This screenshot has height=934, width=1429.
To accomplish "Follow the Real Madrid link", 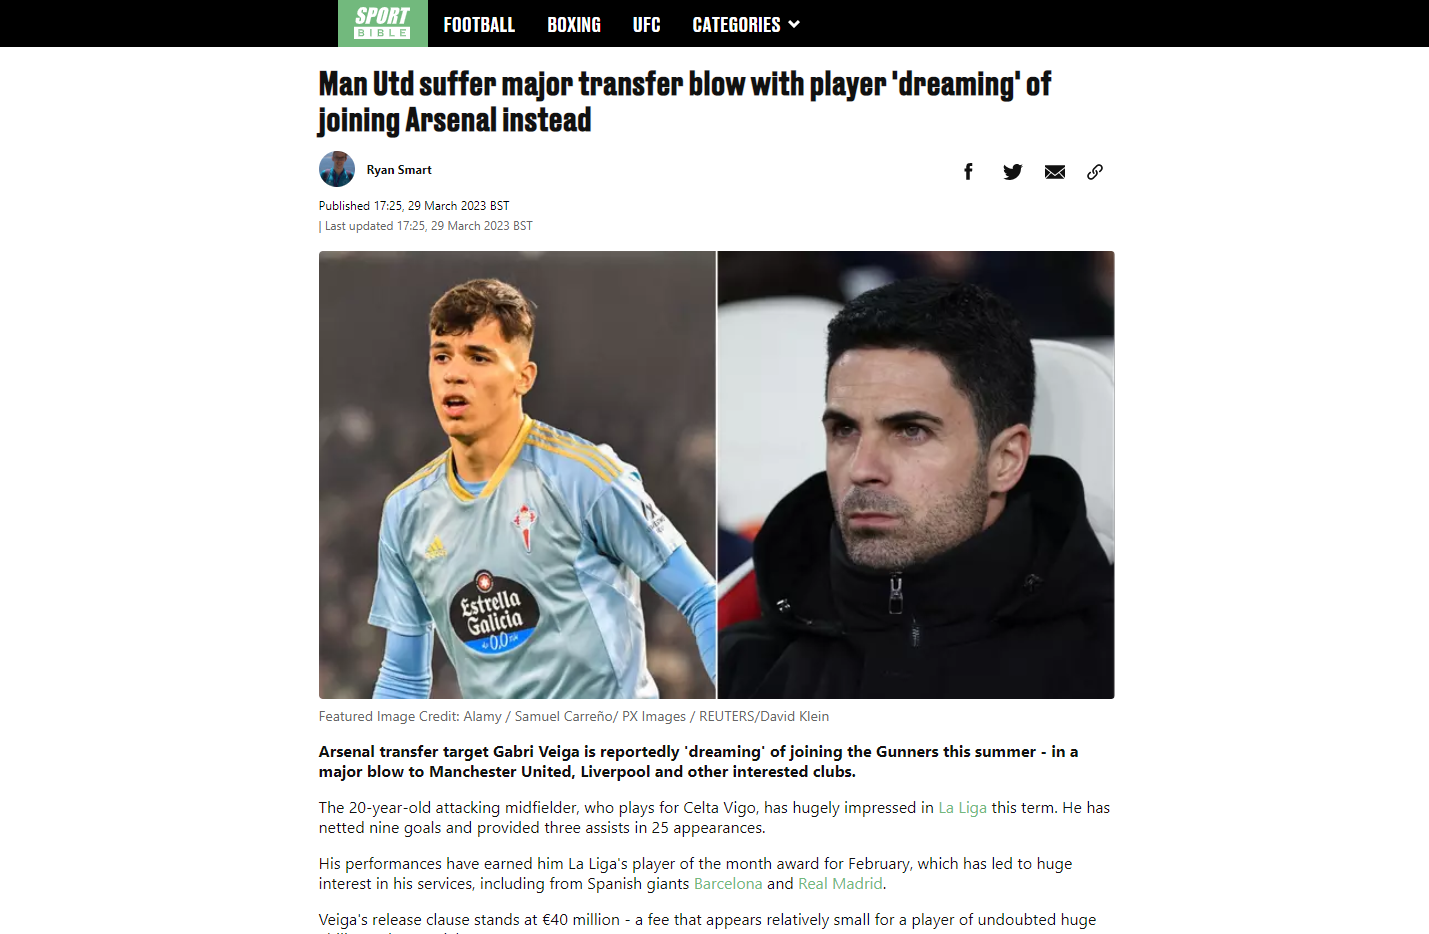I will 840,884.
